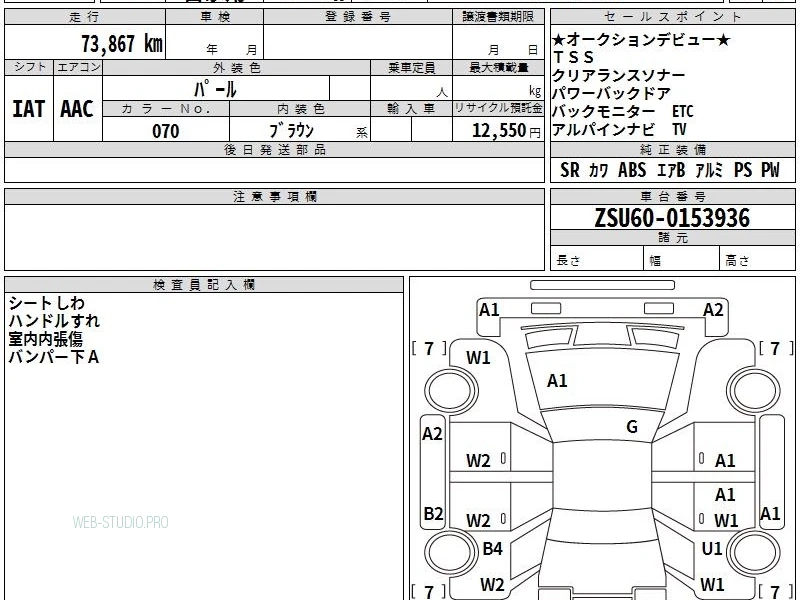The image size is (800, 600).
Task: Click the 幅 dimension label
Action: coord(655,261)
